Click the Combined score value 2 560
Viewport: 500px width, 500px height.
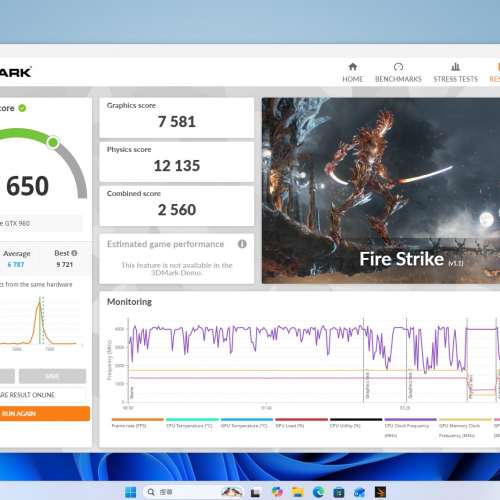point(177,210)
